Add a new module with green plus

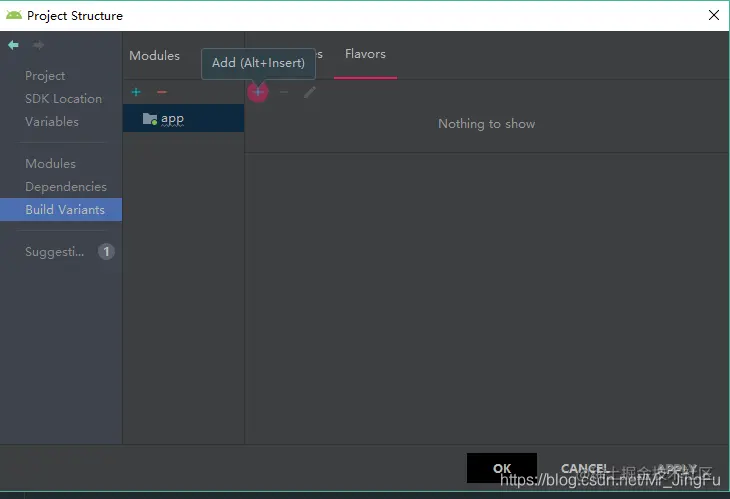pyautogui.click(x=136, y=92)
